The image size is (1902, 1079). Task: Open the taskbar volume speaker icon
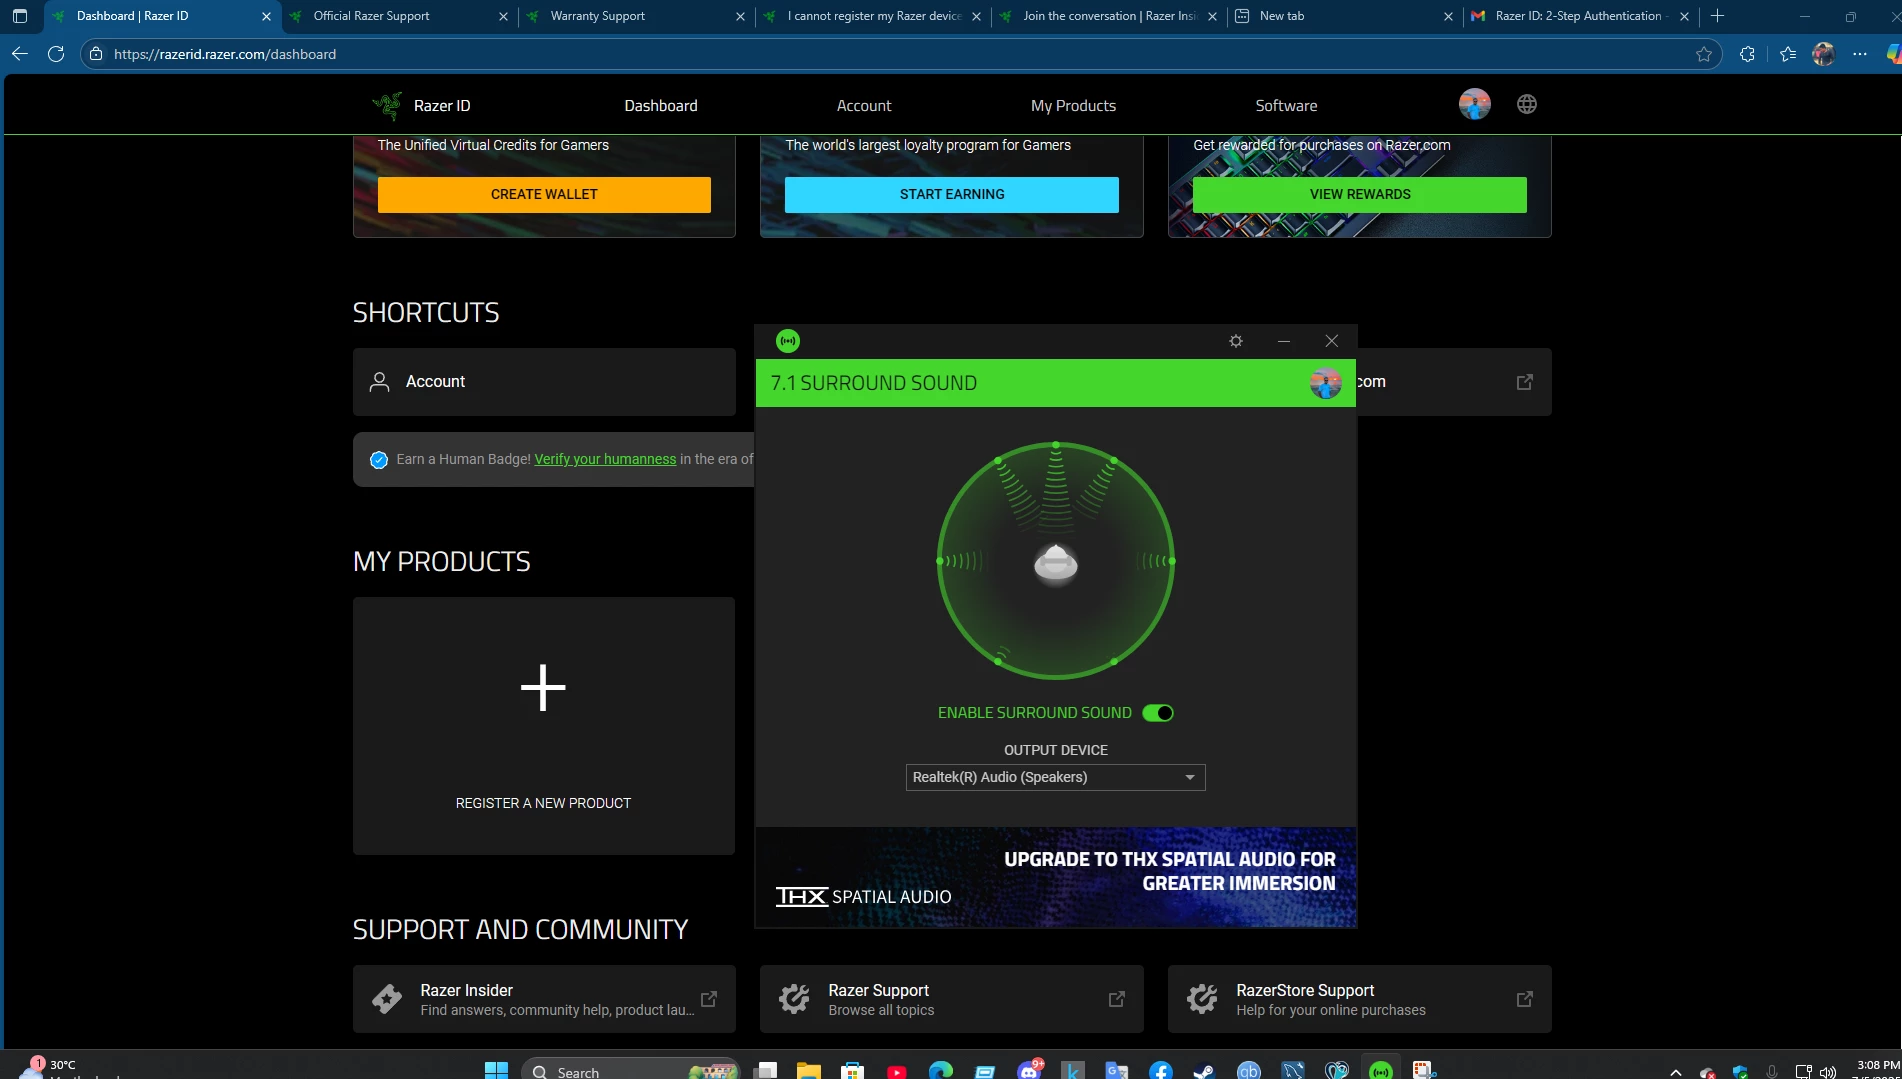1828,1072
